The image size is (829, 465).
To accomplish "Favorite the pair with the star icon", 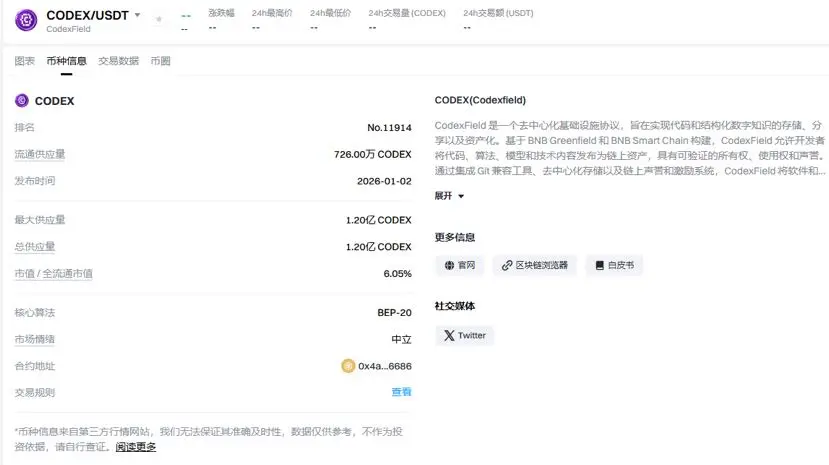I will 159,20.
